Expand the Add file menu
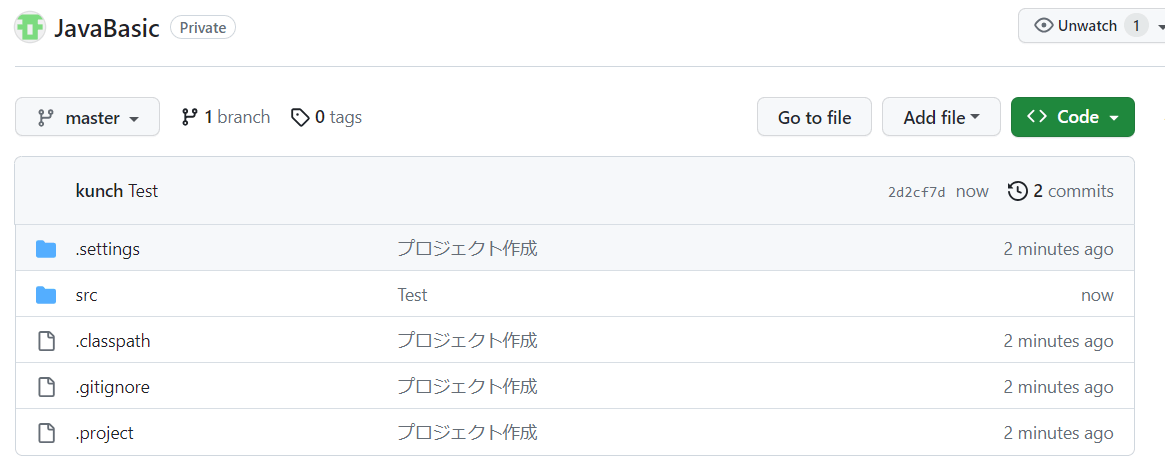 click(x=941, y=117)
